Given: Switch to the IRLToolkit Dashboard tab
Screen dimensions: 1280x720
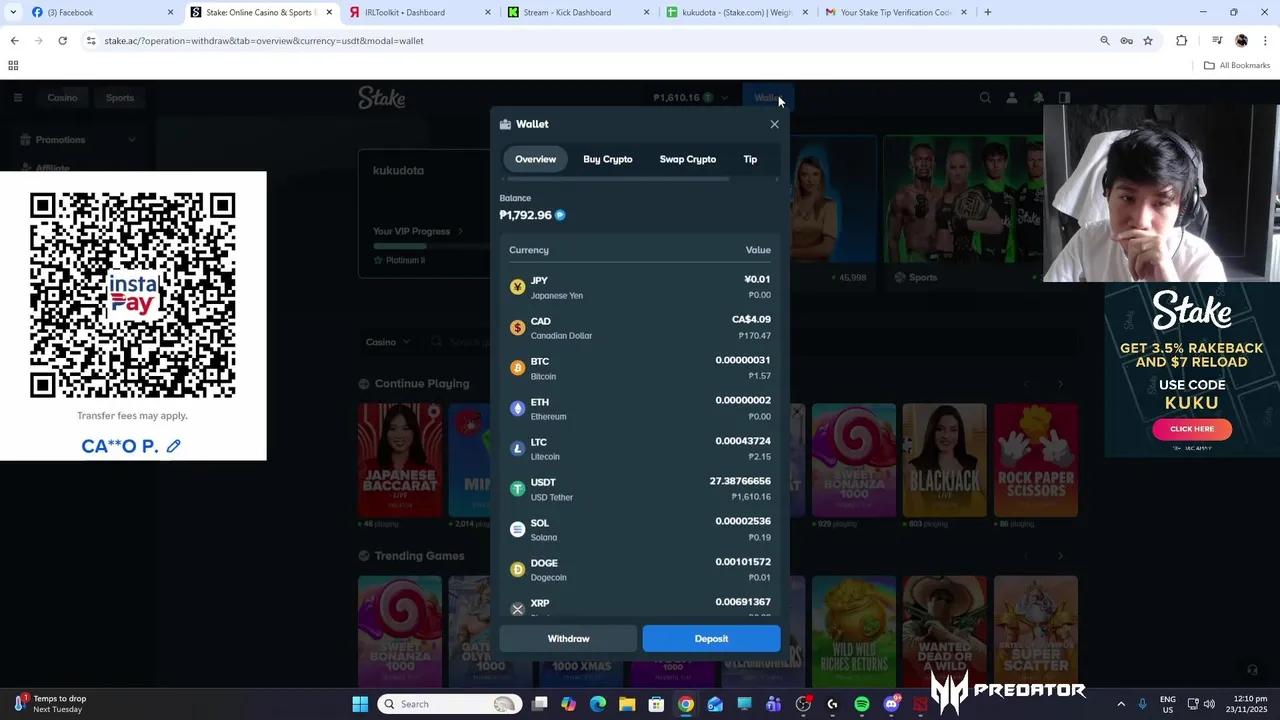Looking at the screenshot, I should coord(420,12).
